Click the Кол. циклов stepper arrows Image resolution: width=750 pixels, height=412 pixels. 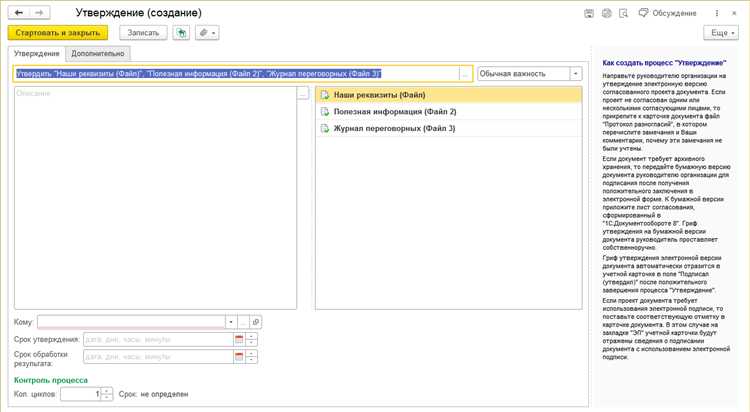[x=107, y=394]
